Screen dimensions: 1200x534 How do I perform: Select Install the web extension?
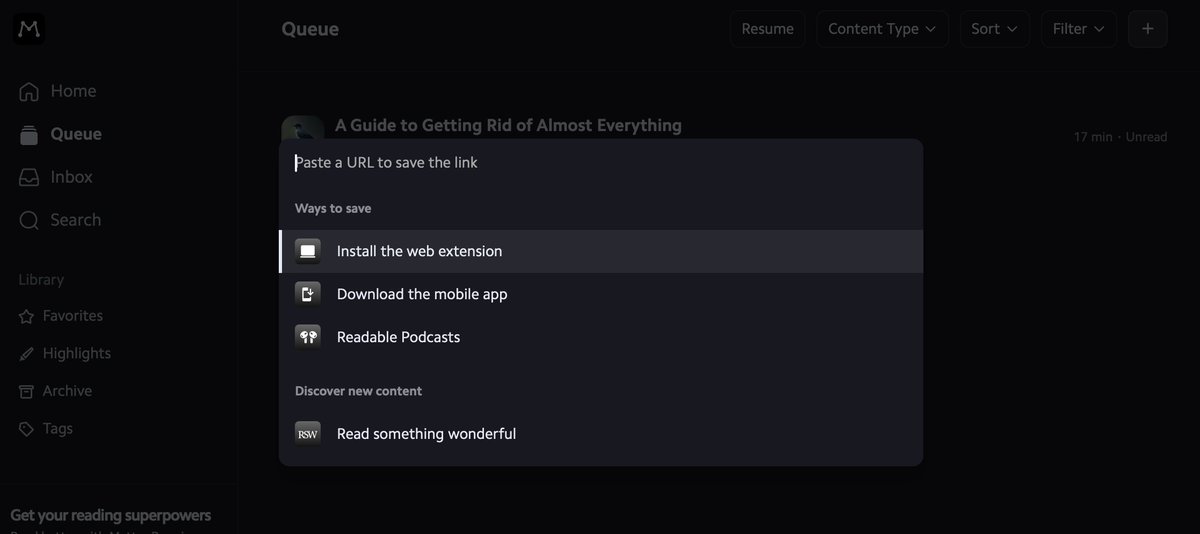(x=601, y=251)
